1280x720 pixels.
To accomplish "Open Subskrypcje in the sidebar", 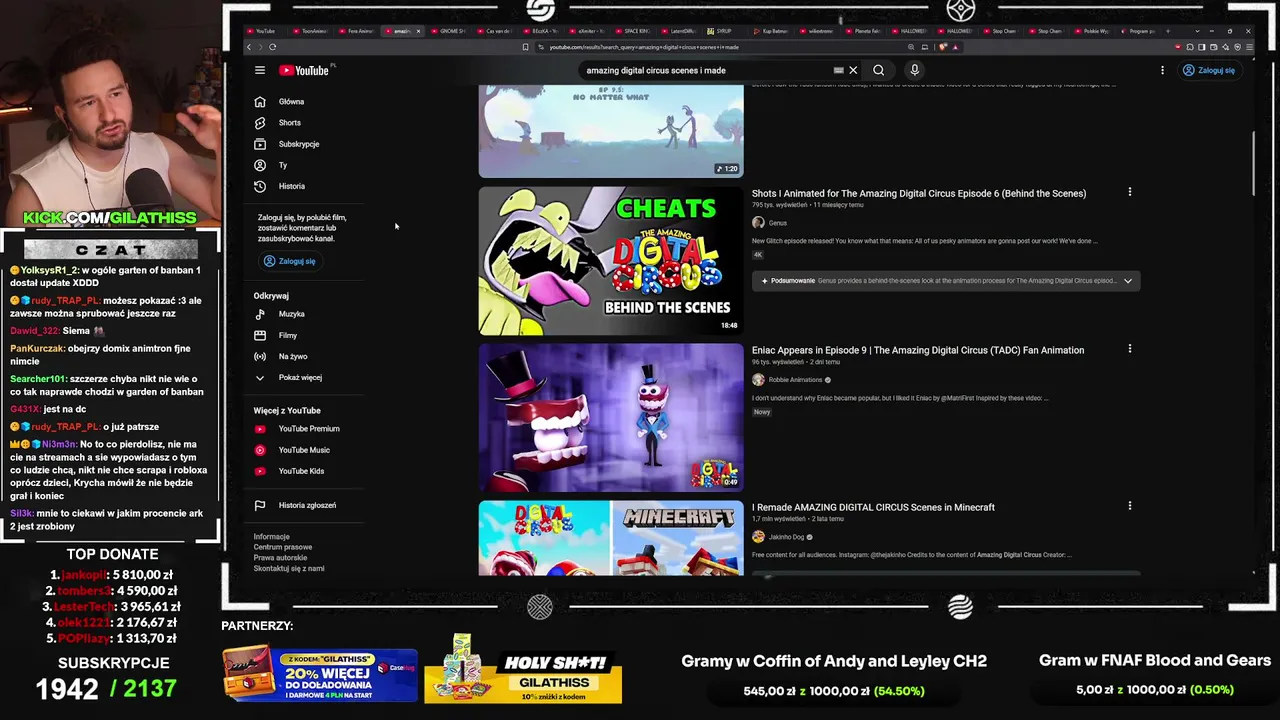I will (299, 144).
